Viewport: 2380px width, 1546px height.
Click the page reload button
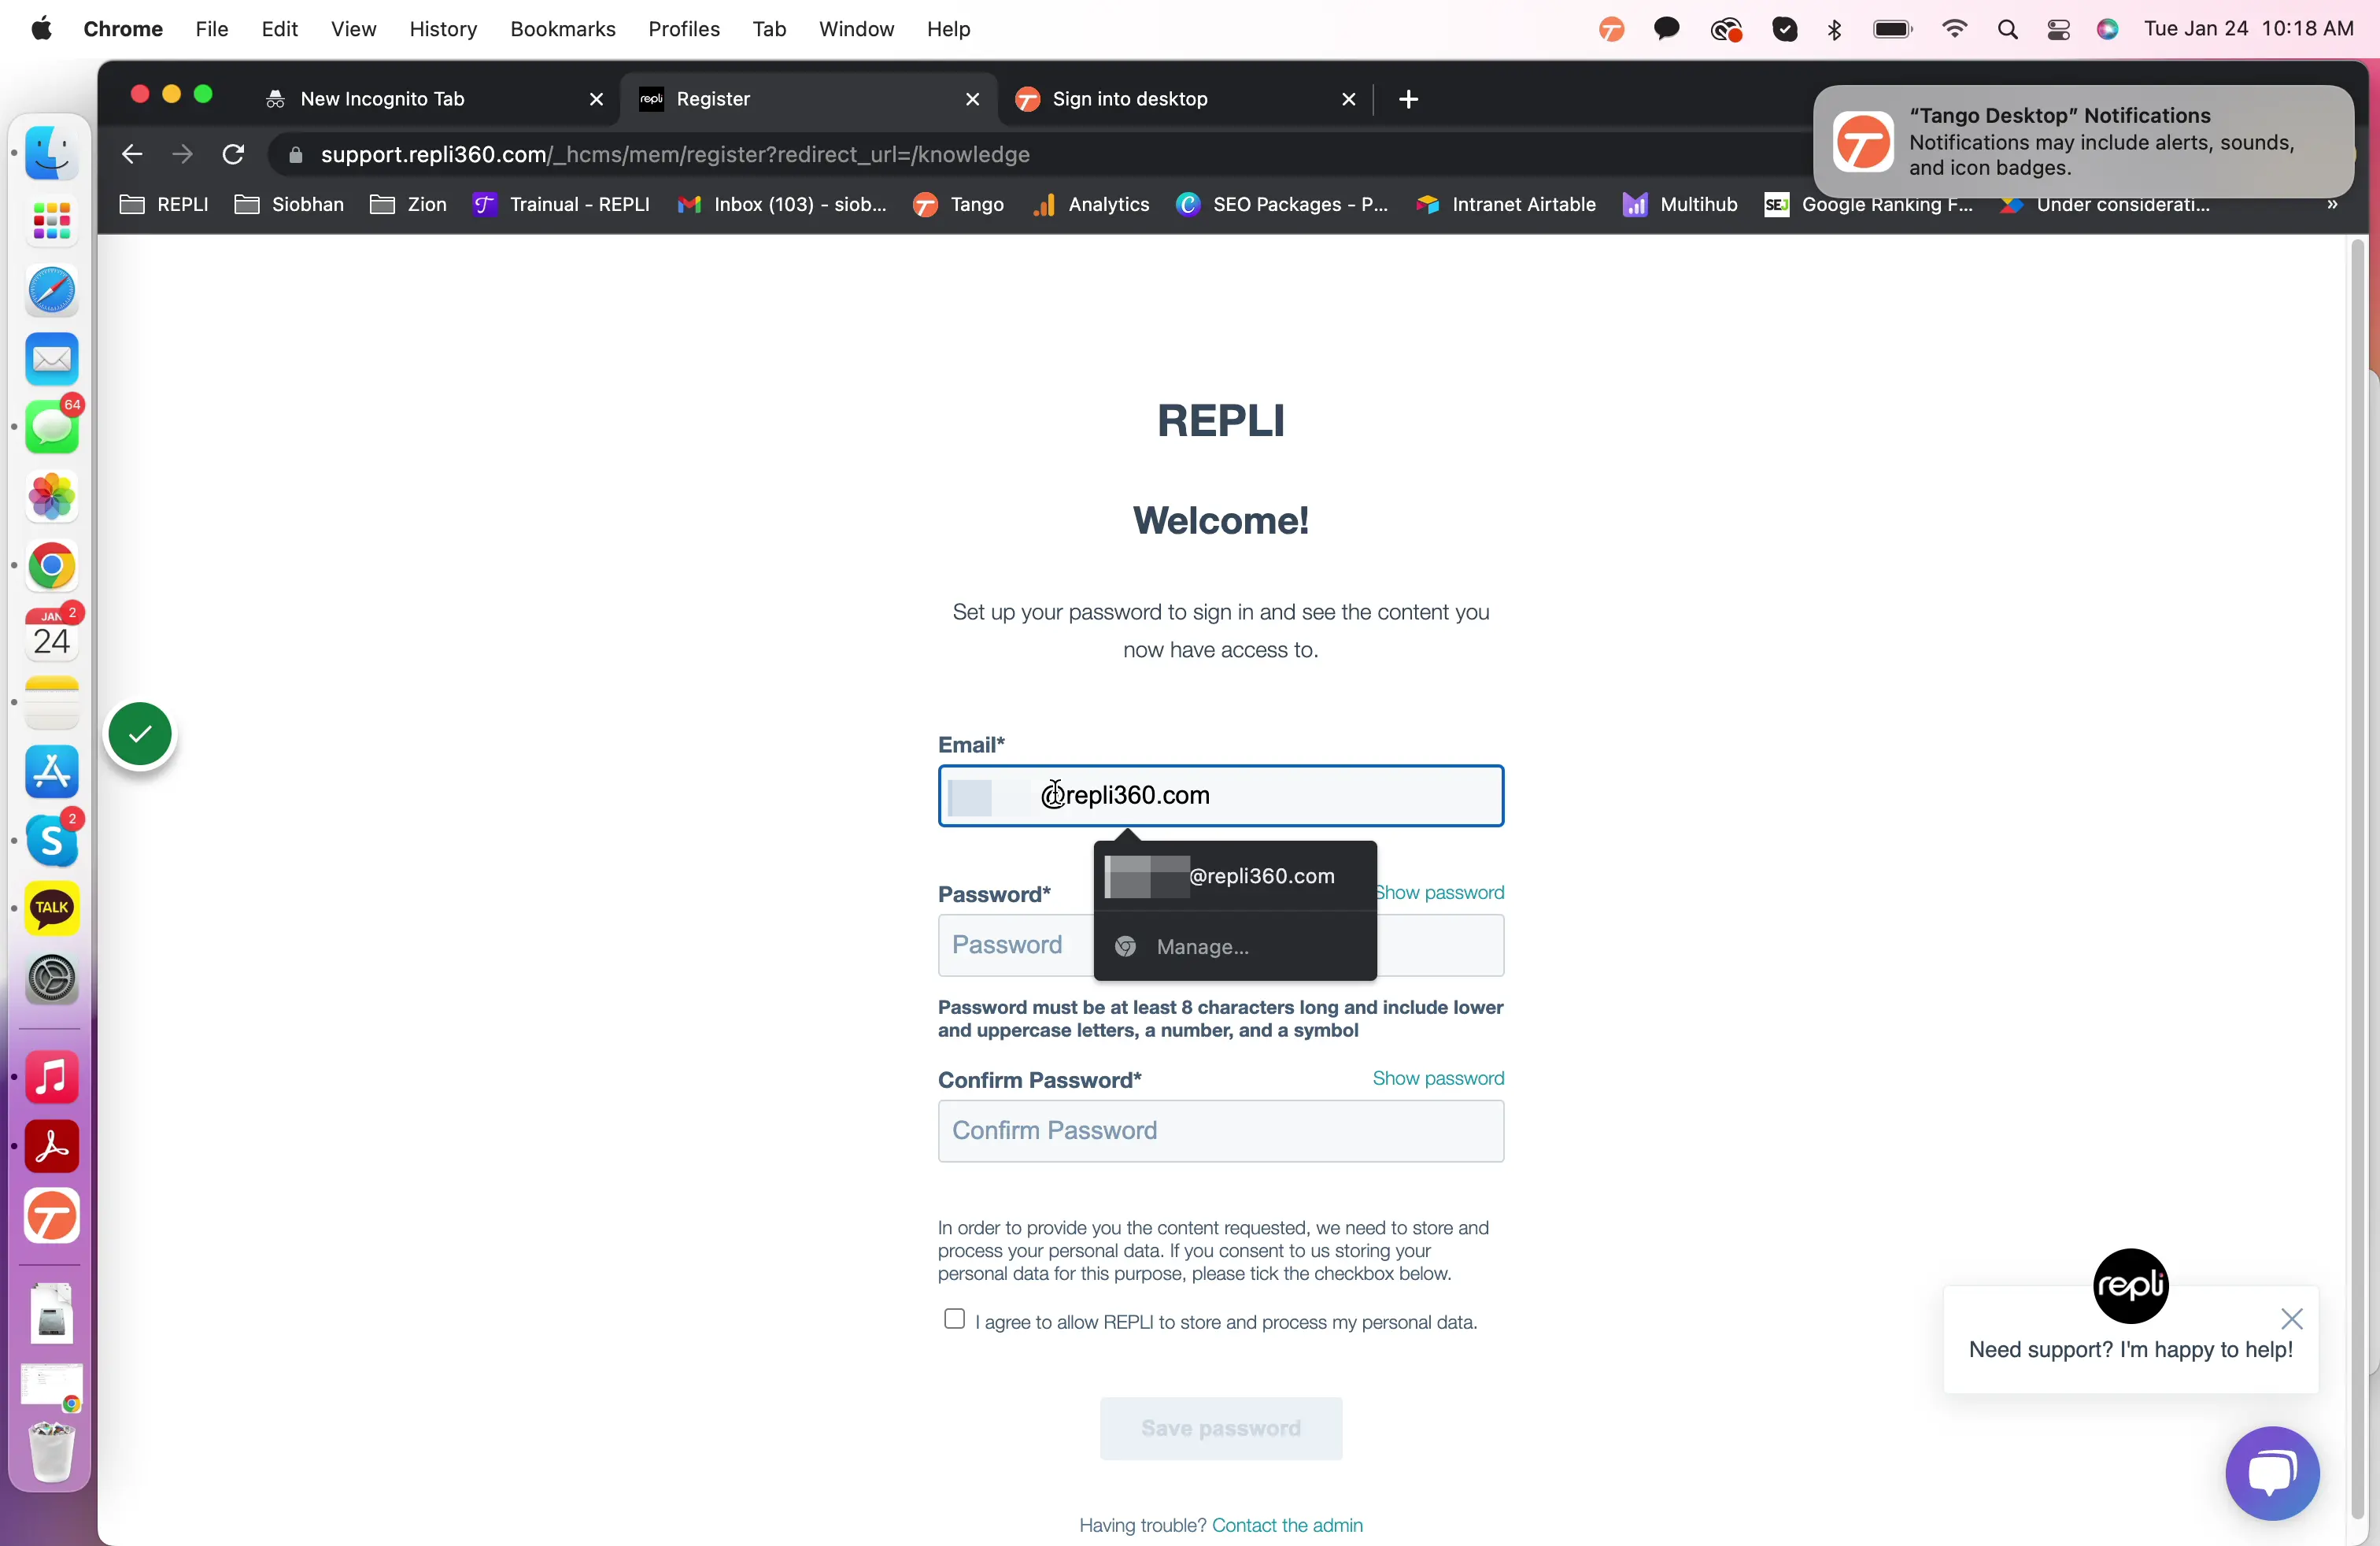click(233, 154)
